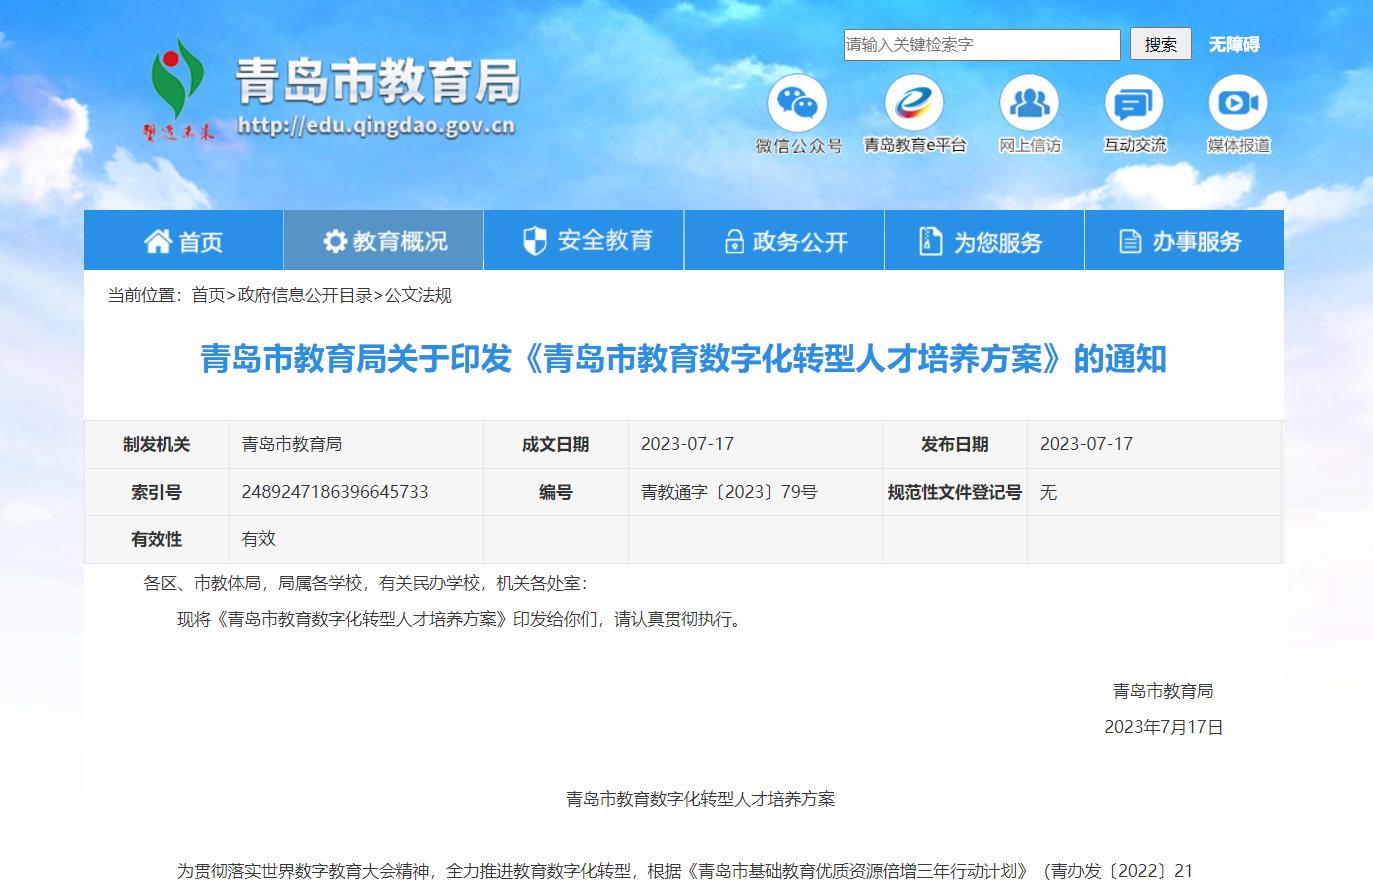This screenshot has width=1373, height=887.
Task: Click the media reports (媒体报道) camera icon
Action: [x=1238, y=103]
